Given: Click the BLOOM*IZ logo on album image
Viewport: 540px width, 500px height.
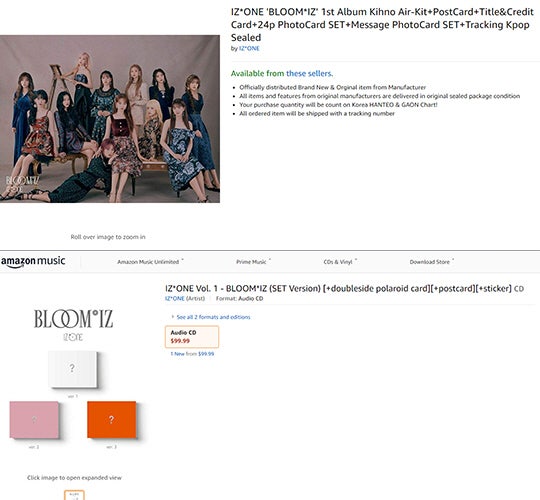Looking at the screenshot, I should click(x=73, y=319).
